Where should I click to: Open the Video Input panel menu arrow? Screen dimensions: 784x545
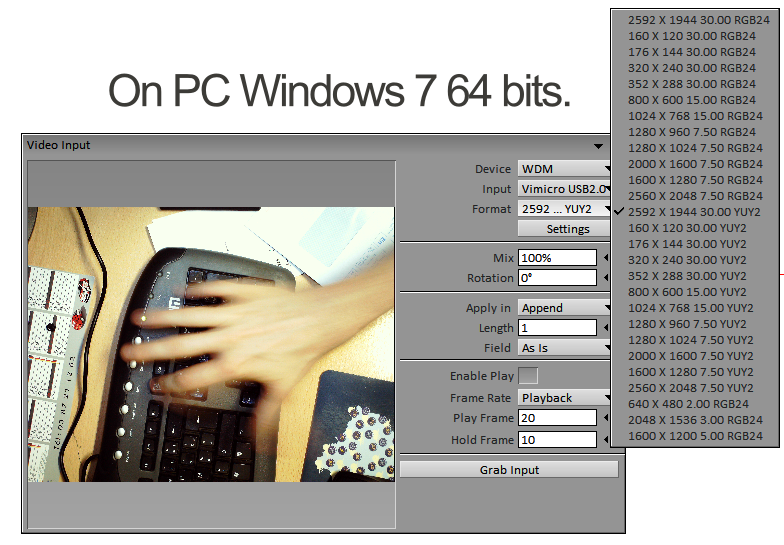tap(598, 146)
